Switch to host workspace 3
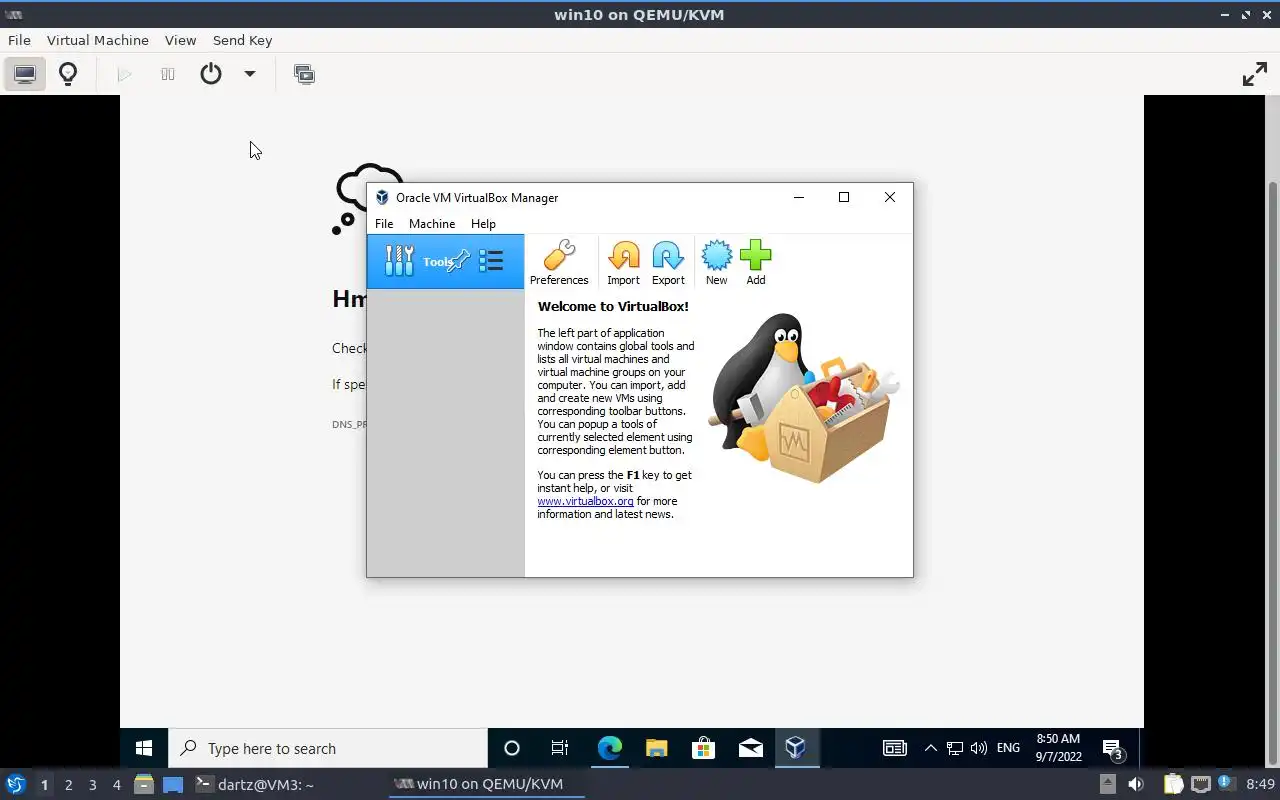Image resolution: width=1280 pixels, height=800 pixels. coord(92,785)
